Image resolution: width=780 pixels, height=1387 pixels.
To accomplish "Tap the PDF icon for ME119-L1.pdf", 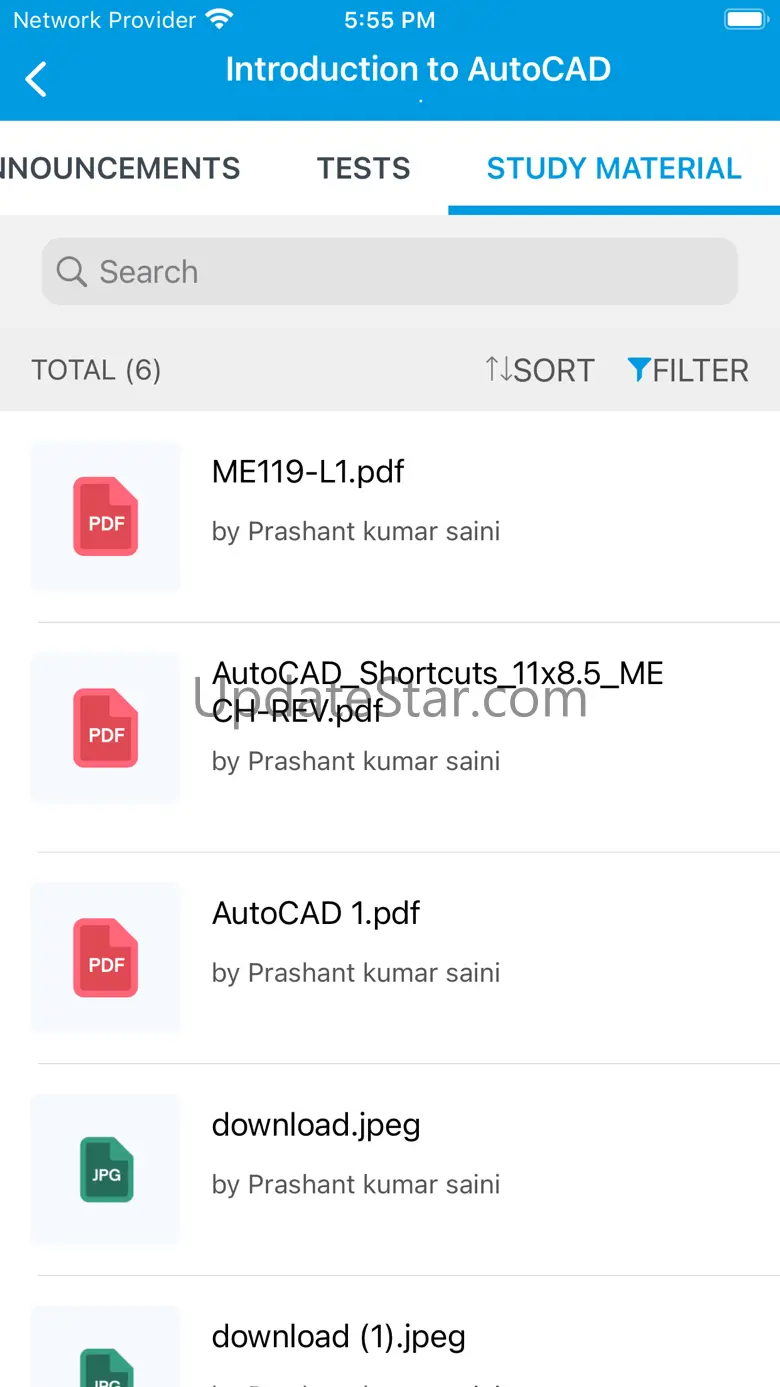I will 105,516.
